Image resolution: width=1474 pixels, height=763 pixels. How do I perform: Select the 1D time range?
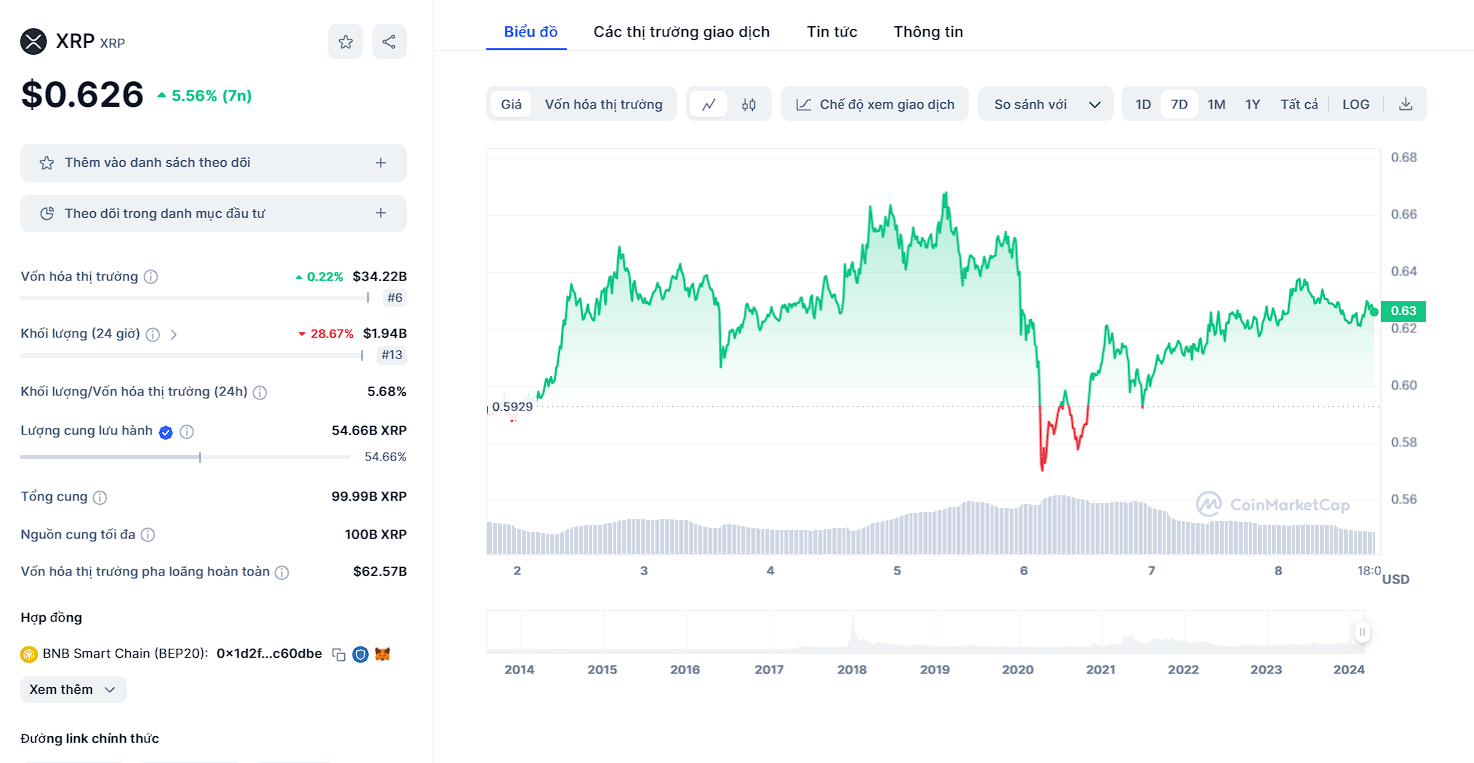(1143, 104)
